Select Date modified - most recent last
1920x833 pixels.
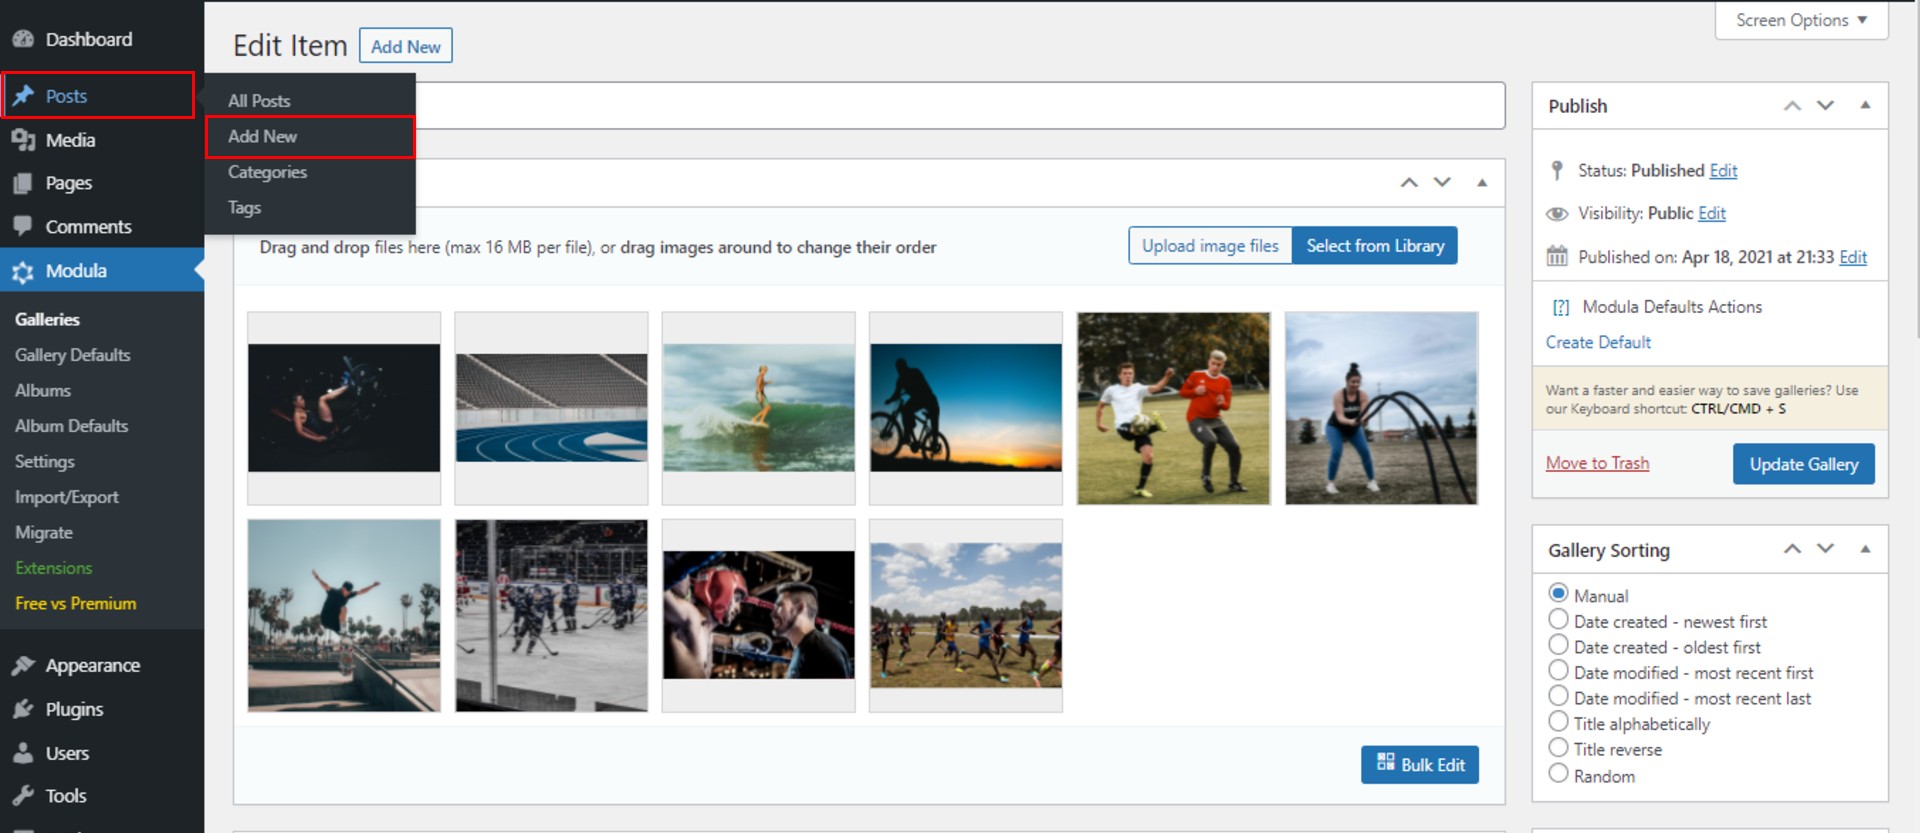coord(1558,697)
